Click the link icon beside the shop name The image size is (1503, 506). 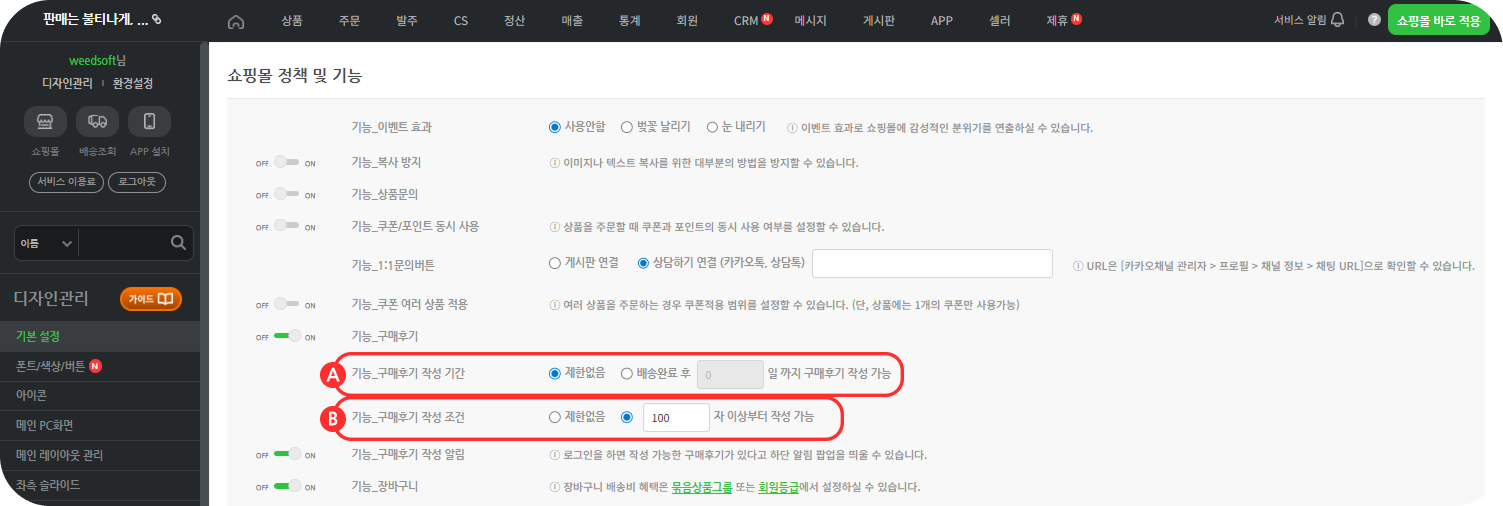pyautogui.click(x=156, y=20)
